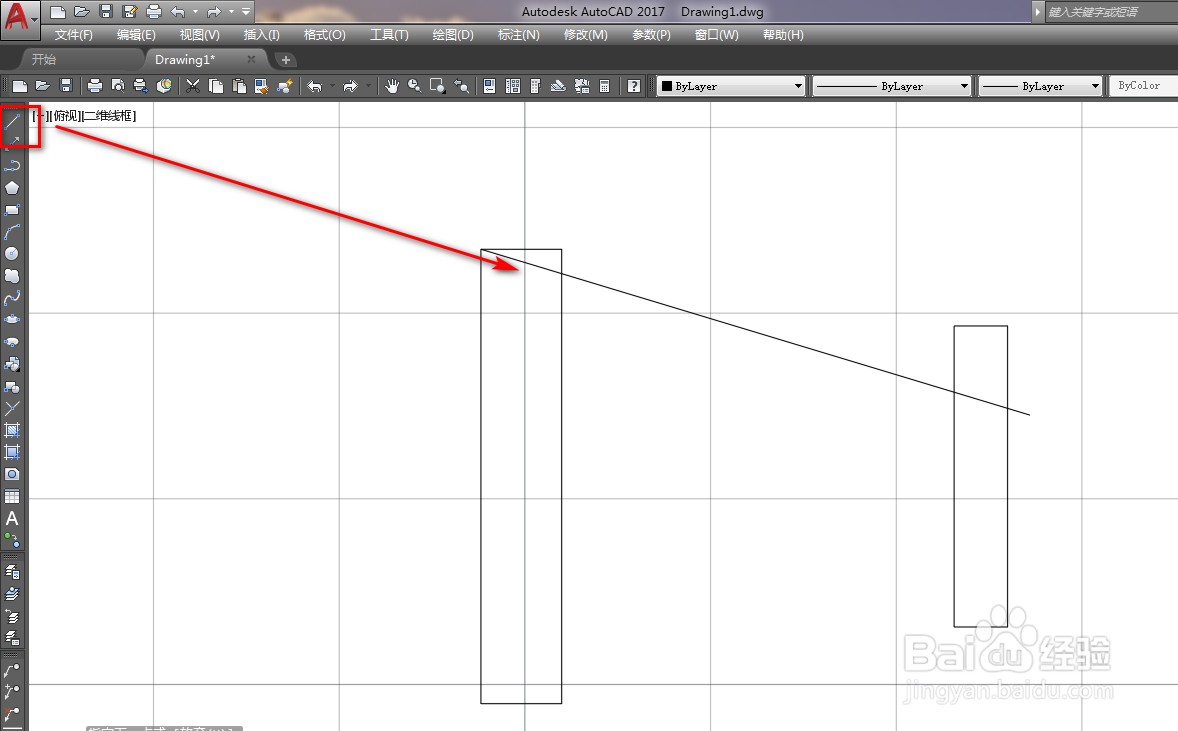Click the Copy icon in standard toolbar
1178x731 pixels.
216,86
